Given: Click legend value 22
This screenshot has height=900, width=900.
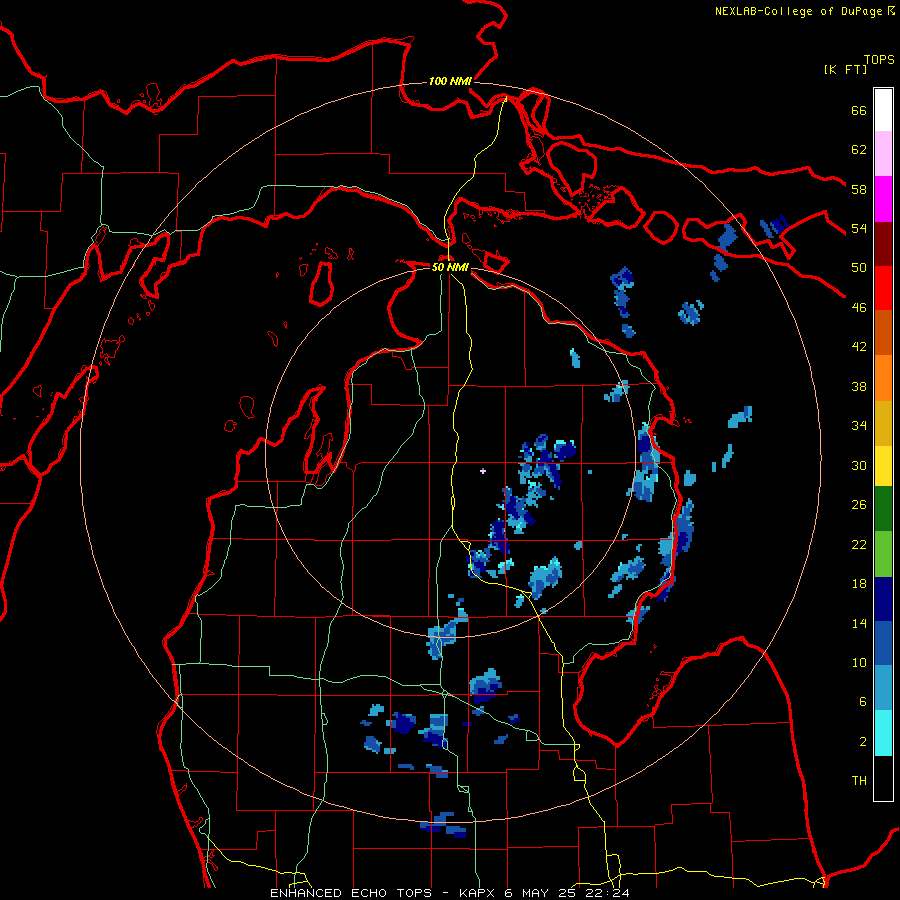Looking at the screenshot, I should pyautogui.click(x=859, y=544).
